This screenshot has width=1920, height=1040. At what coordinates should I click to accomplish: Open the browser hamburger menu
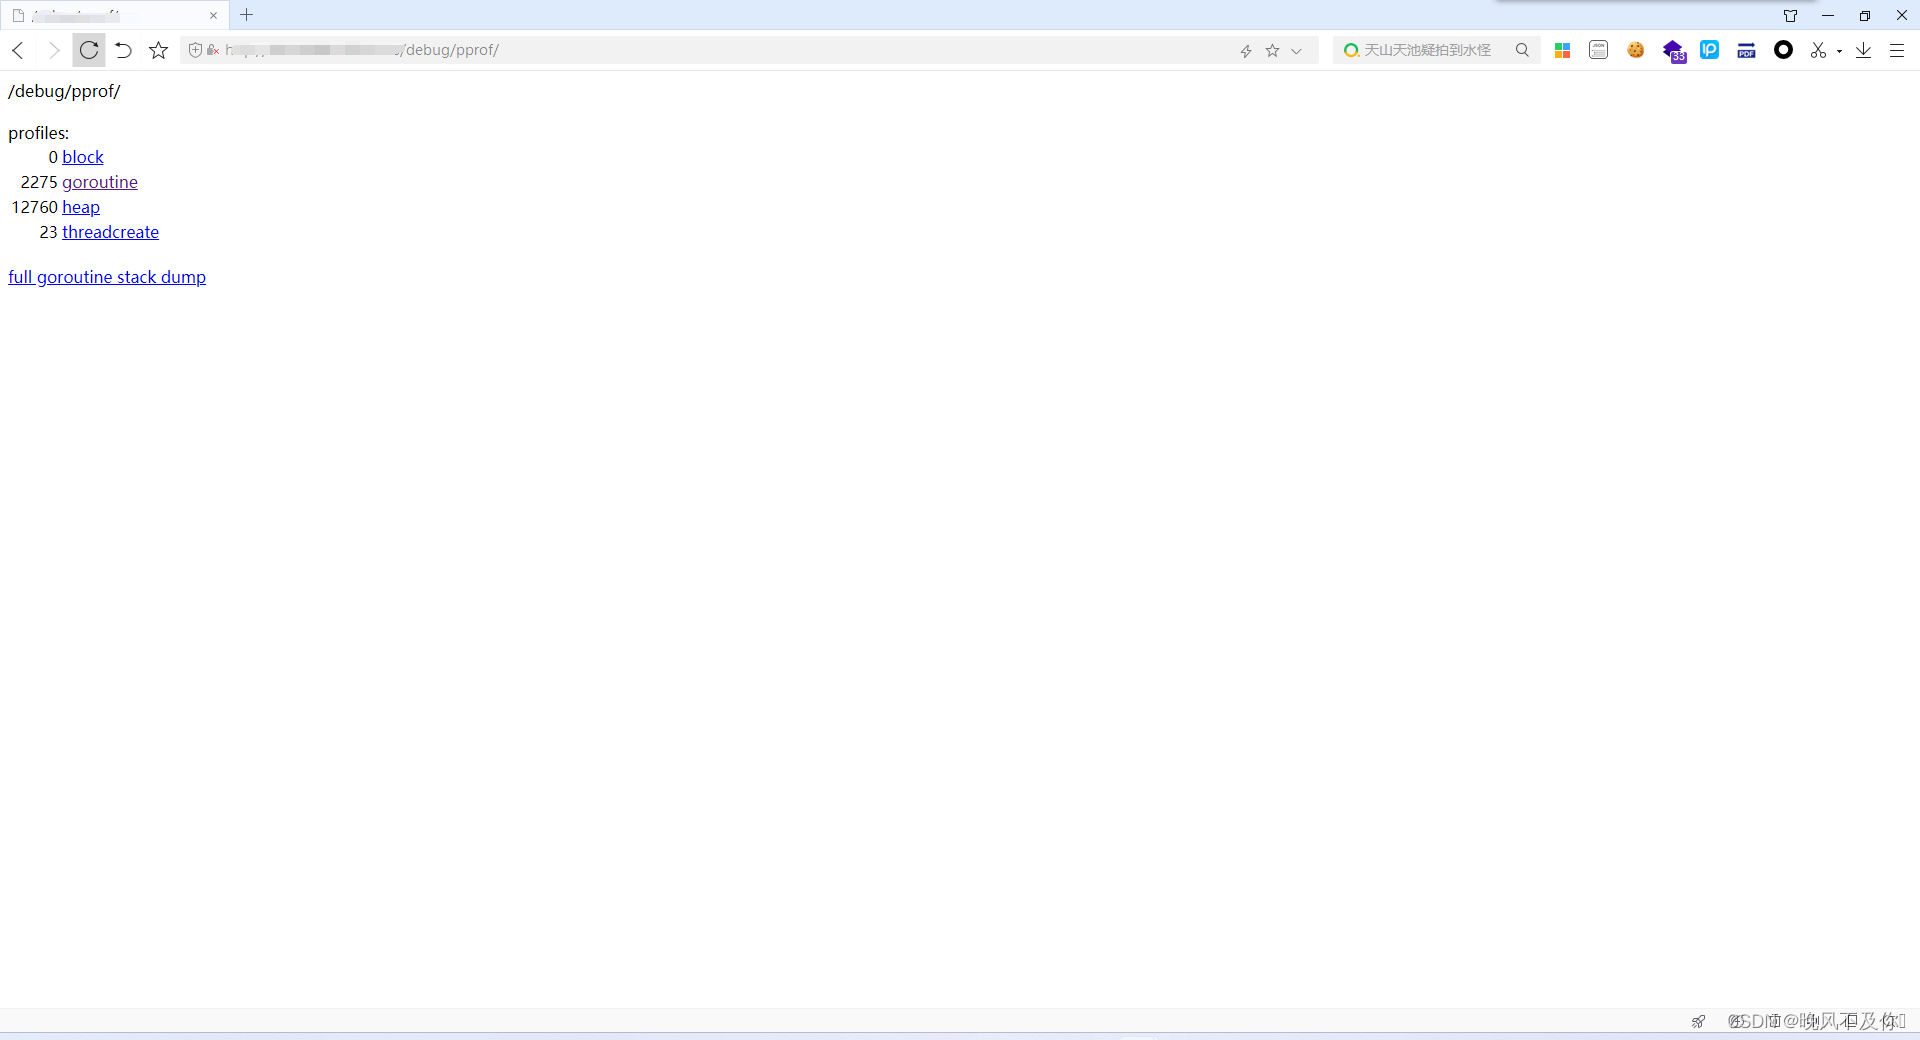point(1897,50)
